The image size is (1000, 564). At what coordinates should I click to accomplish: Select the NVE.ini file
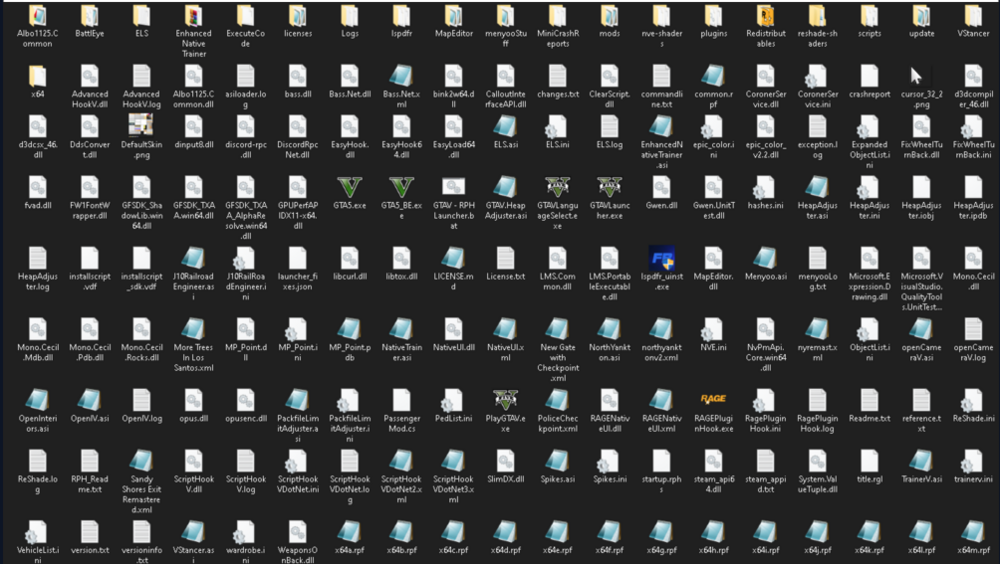click(713, 329)
